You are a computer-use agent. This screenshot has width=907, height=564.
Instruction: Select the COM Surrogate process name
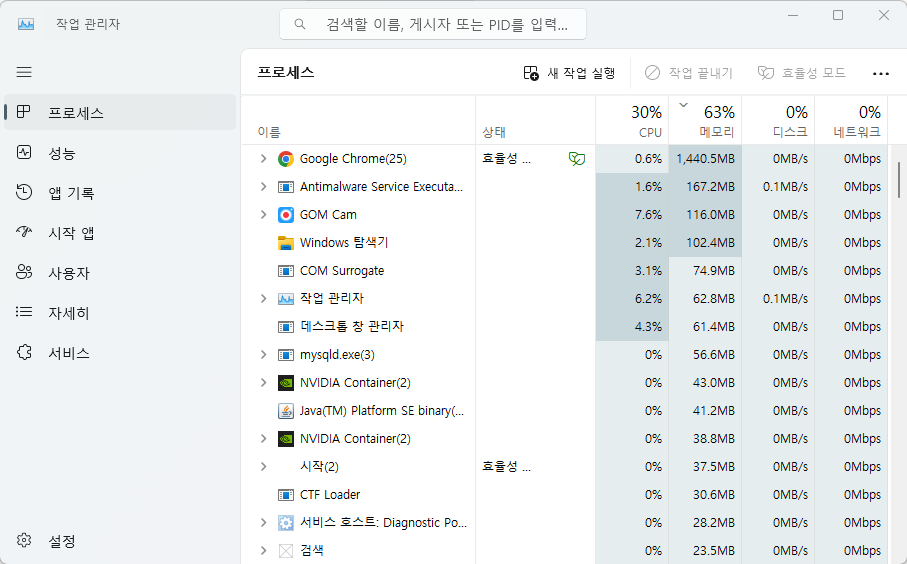(342, 271)
